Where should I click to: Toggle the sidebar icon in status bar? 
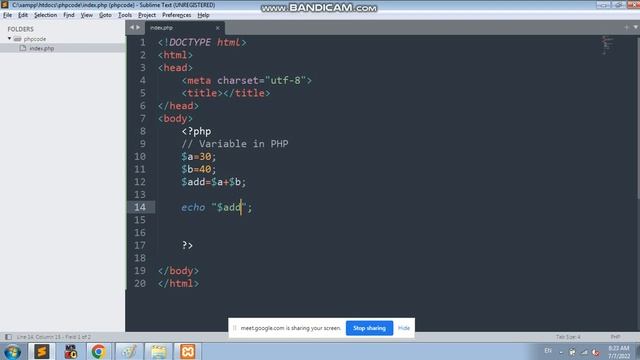click(8, 337)
